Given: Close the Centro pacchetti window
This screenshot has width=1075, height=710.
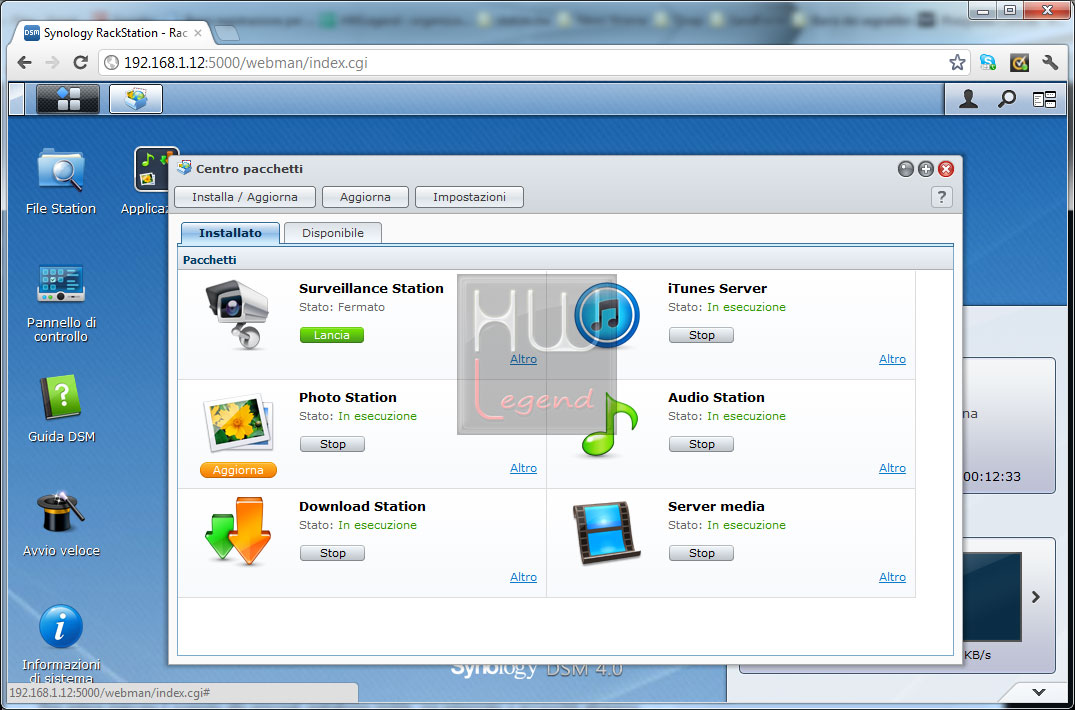Looking at the screenshot, I should tap(945, 169).
